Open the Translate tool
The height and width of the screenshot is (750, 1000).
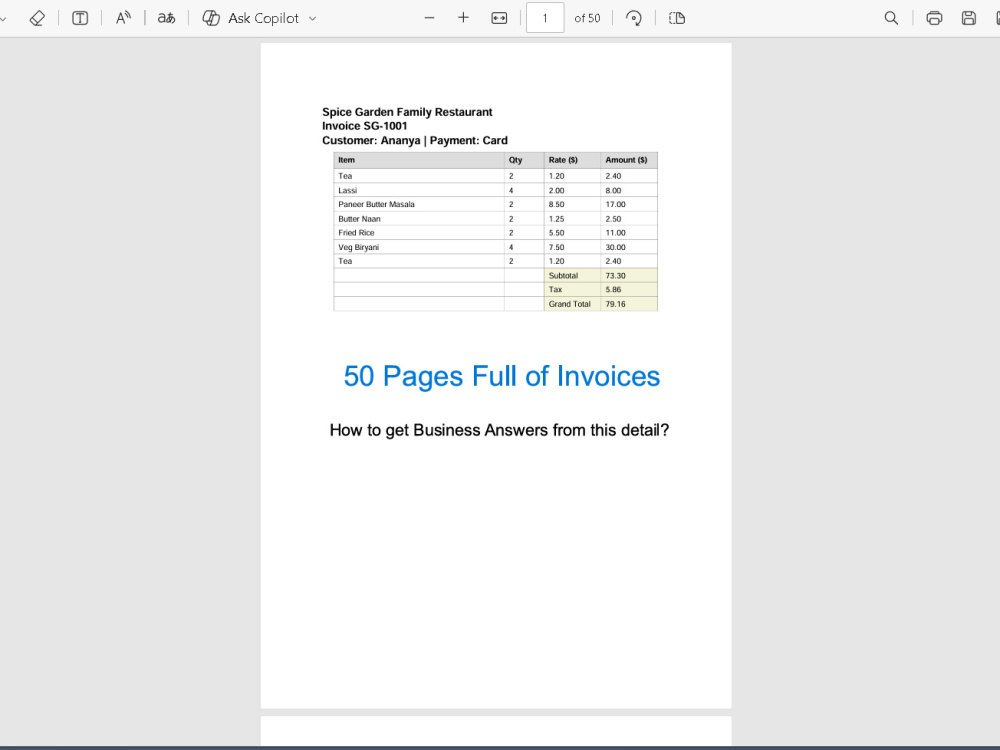click(166, 18)
